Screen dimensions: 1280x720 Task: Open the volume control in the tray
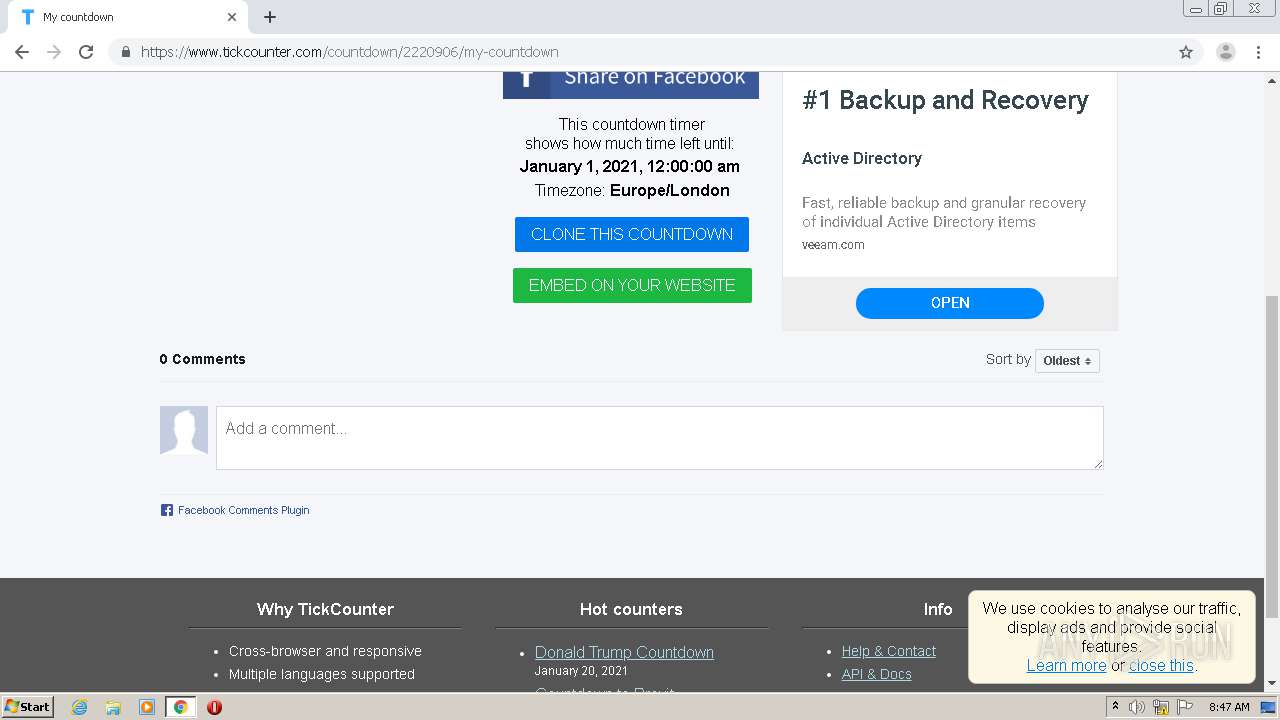[x=1137, y=707]
